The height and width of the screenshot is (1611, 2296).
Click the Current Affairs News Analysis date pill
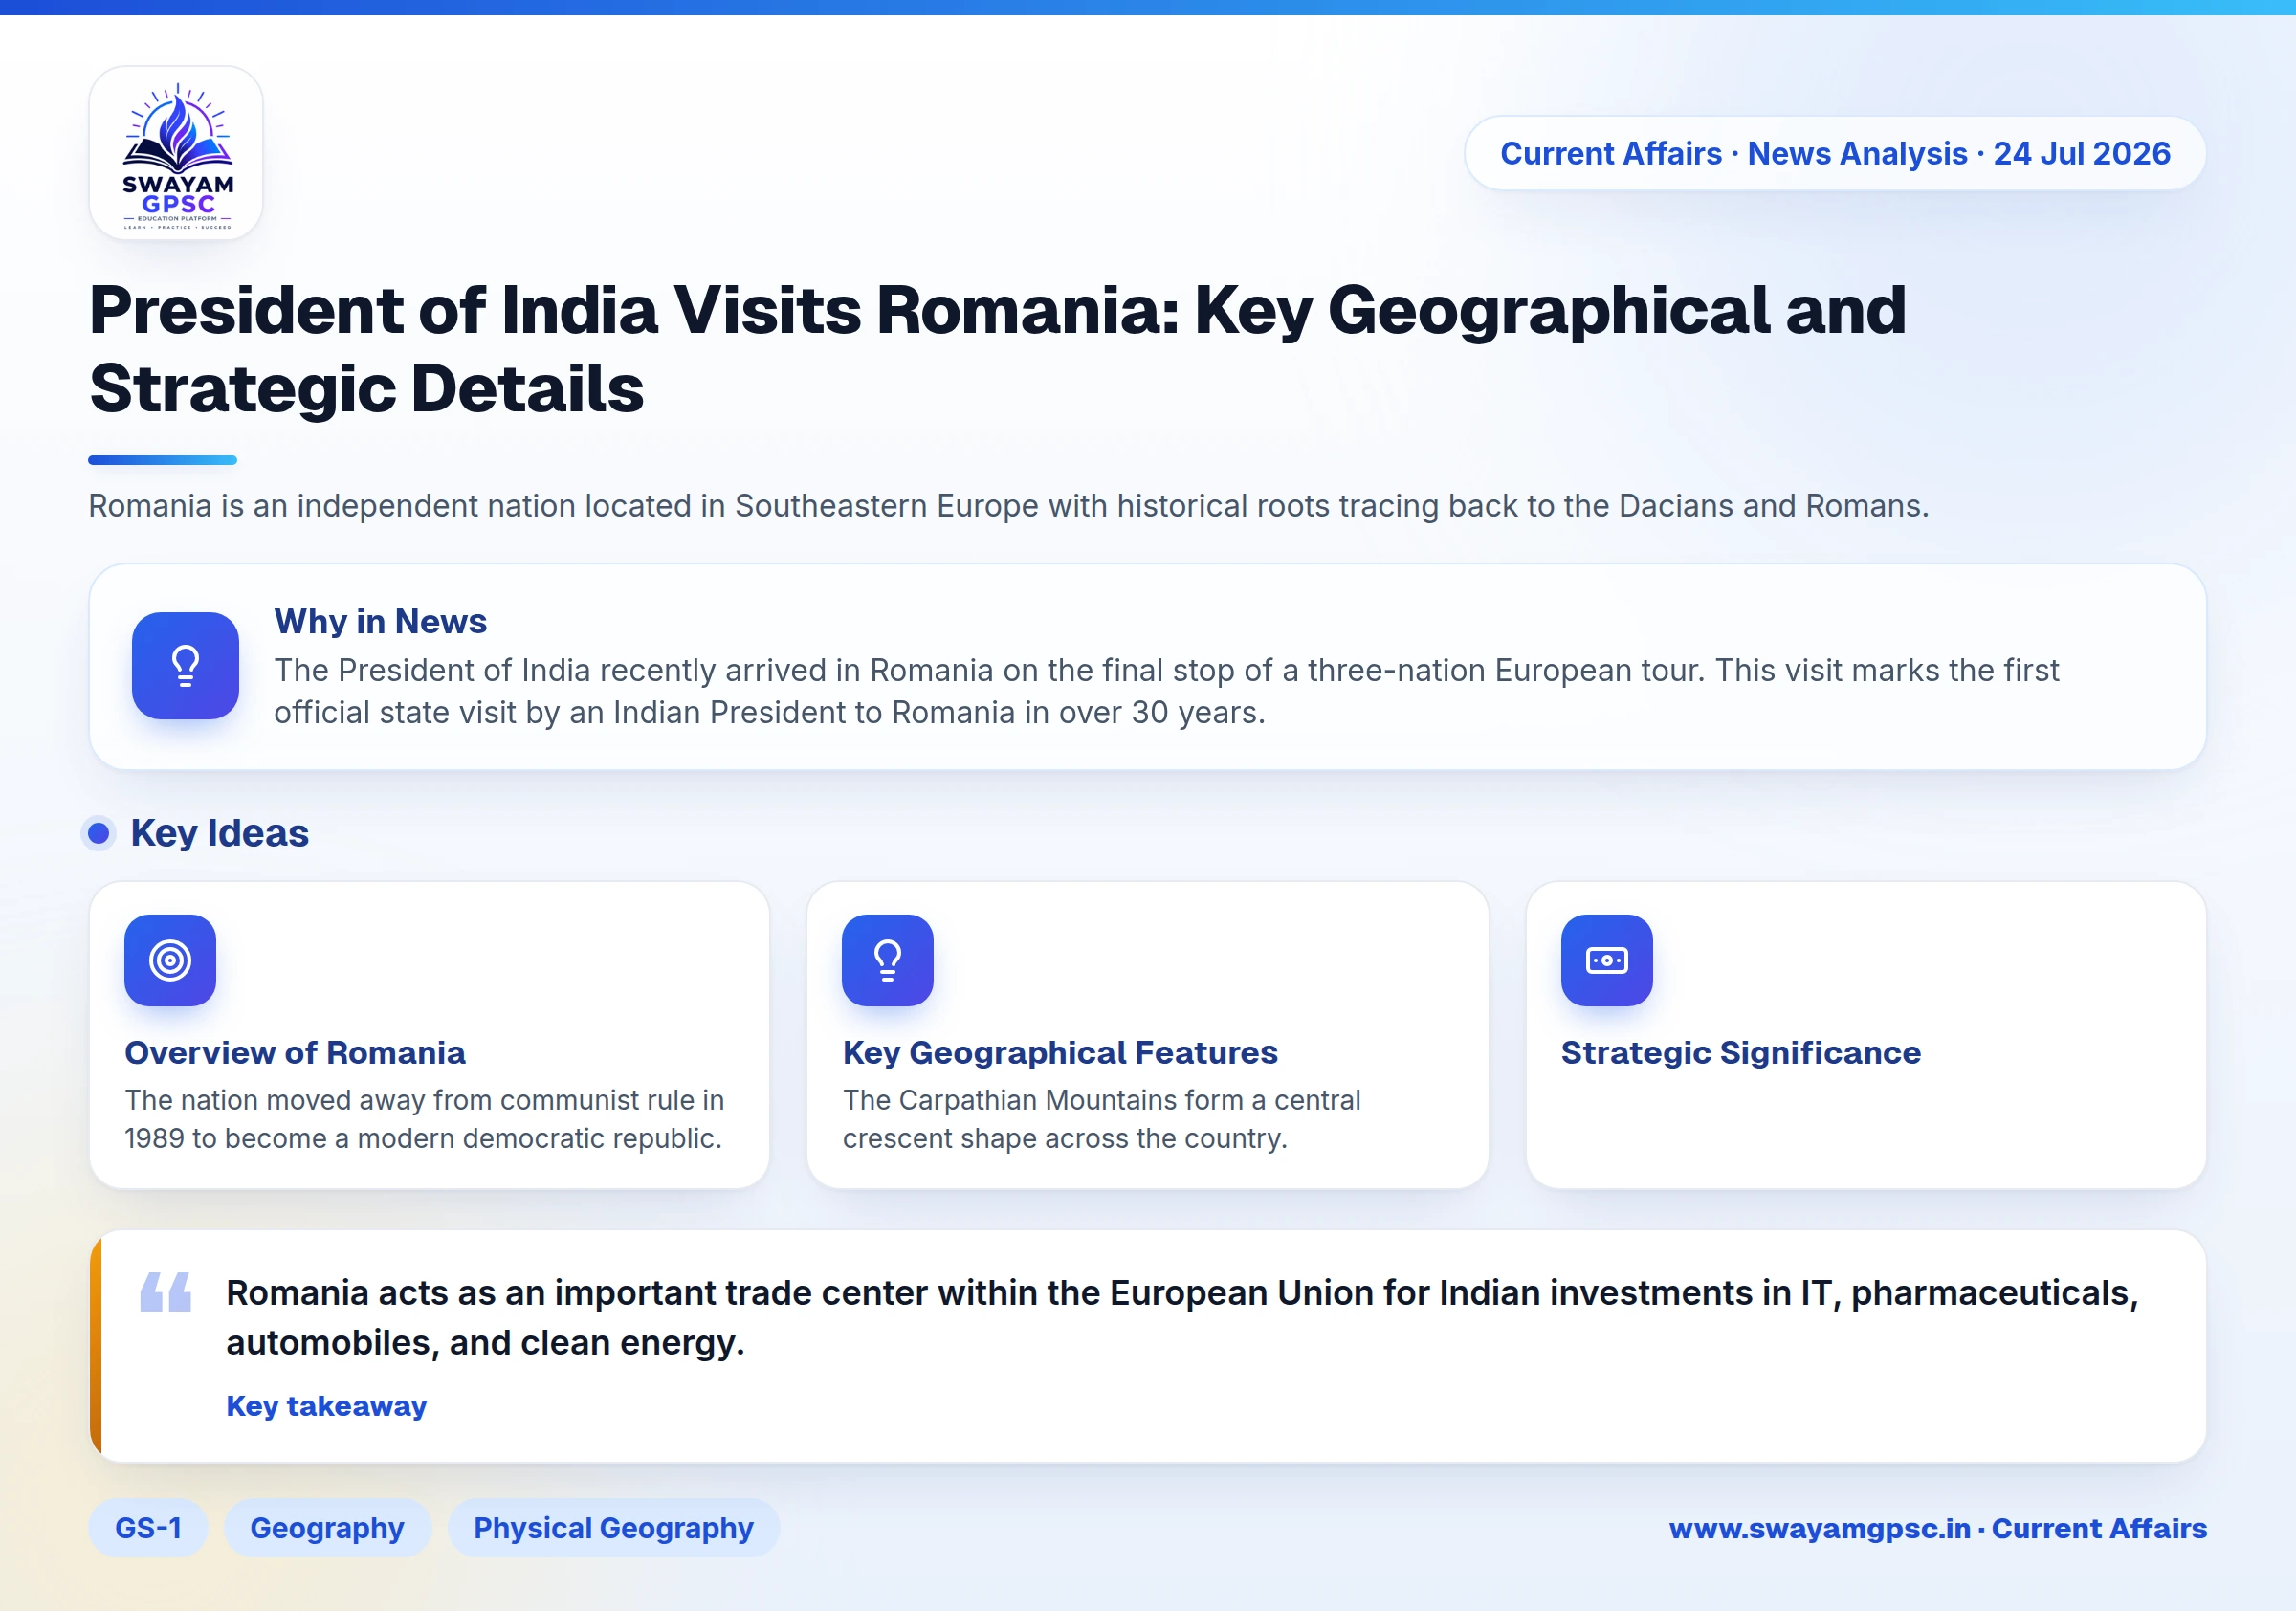1835,153
